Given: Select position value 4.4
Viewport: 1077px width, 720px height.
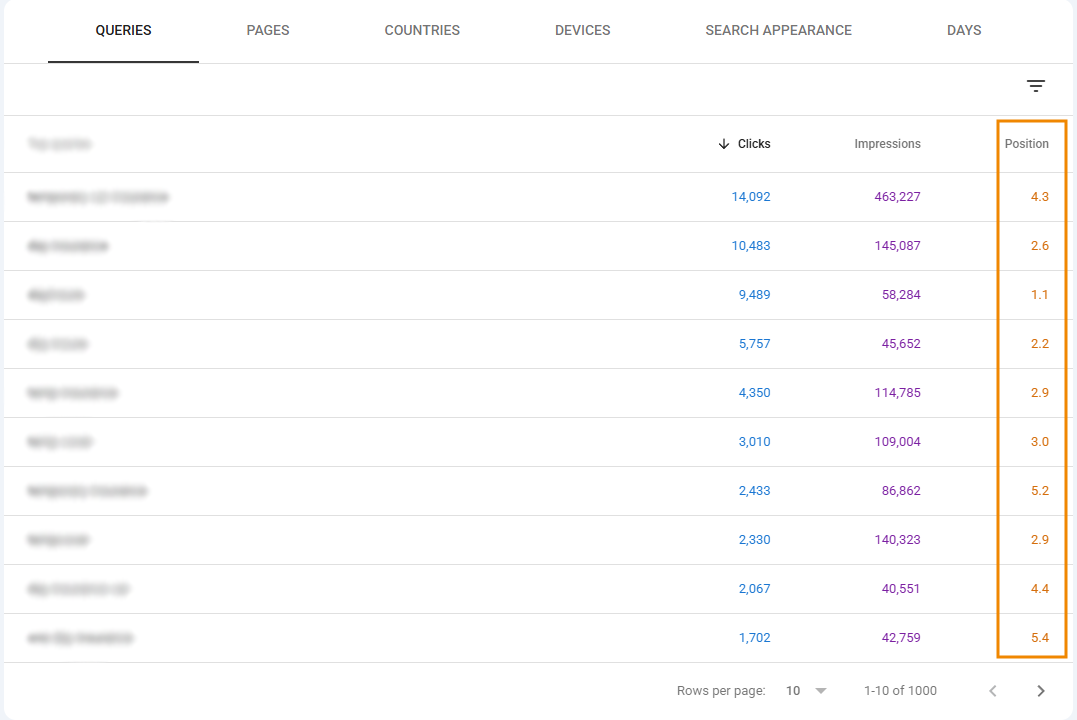Looking at the screenshot, I should pos(1039,589).
